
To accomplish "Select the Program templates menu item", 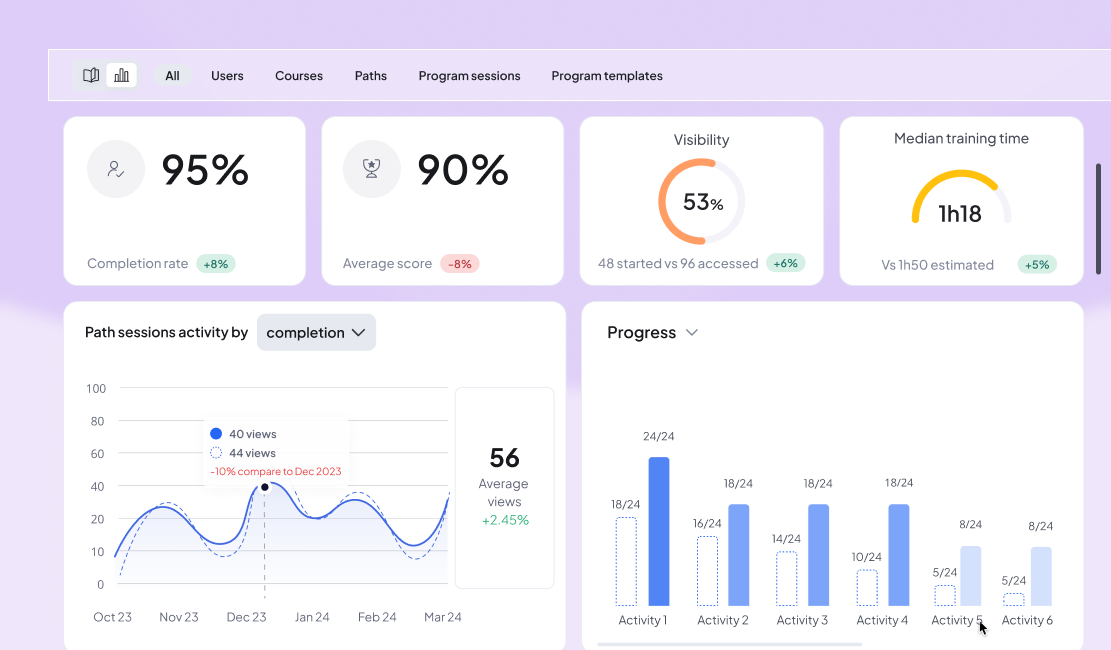I will (x=606, y=75).
